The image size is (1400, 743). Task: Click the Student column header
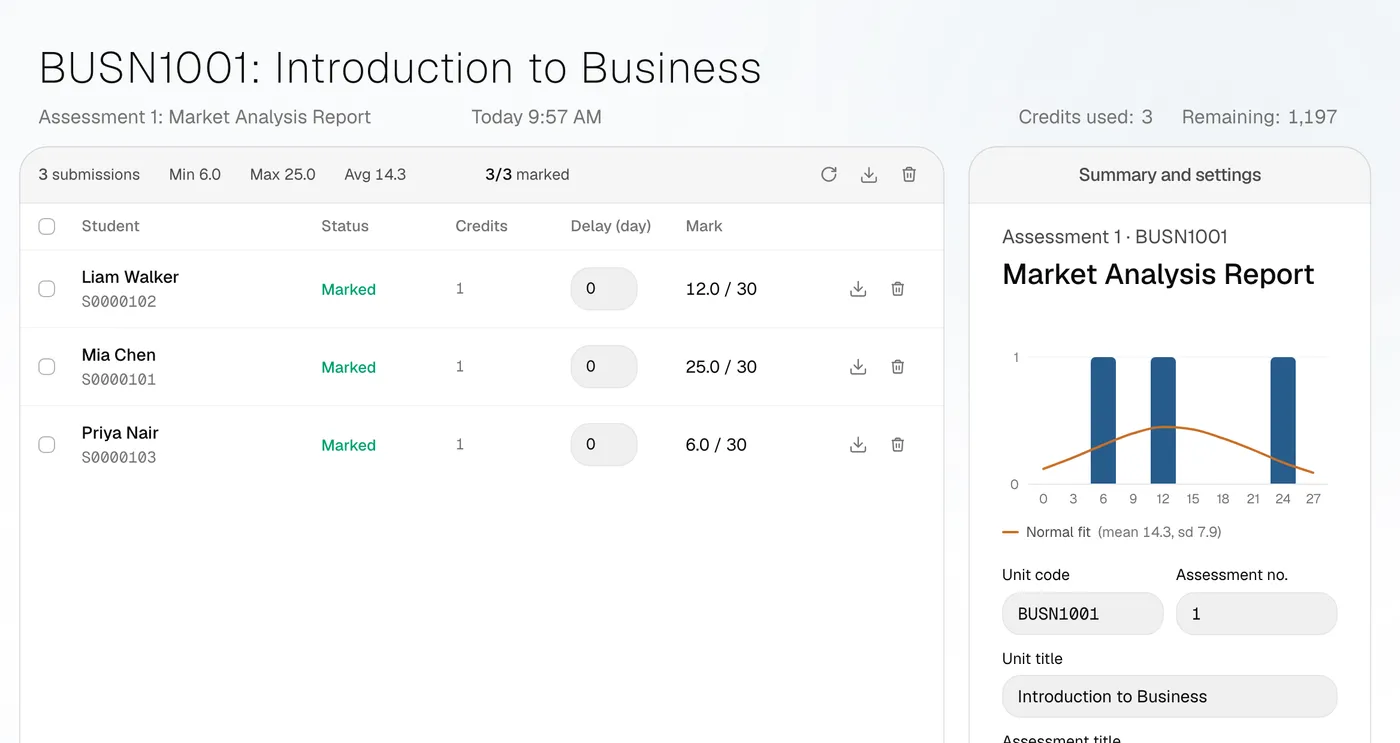point(111,226)
